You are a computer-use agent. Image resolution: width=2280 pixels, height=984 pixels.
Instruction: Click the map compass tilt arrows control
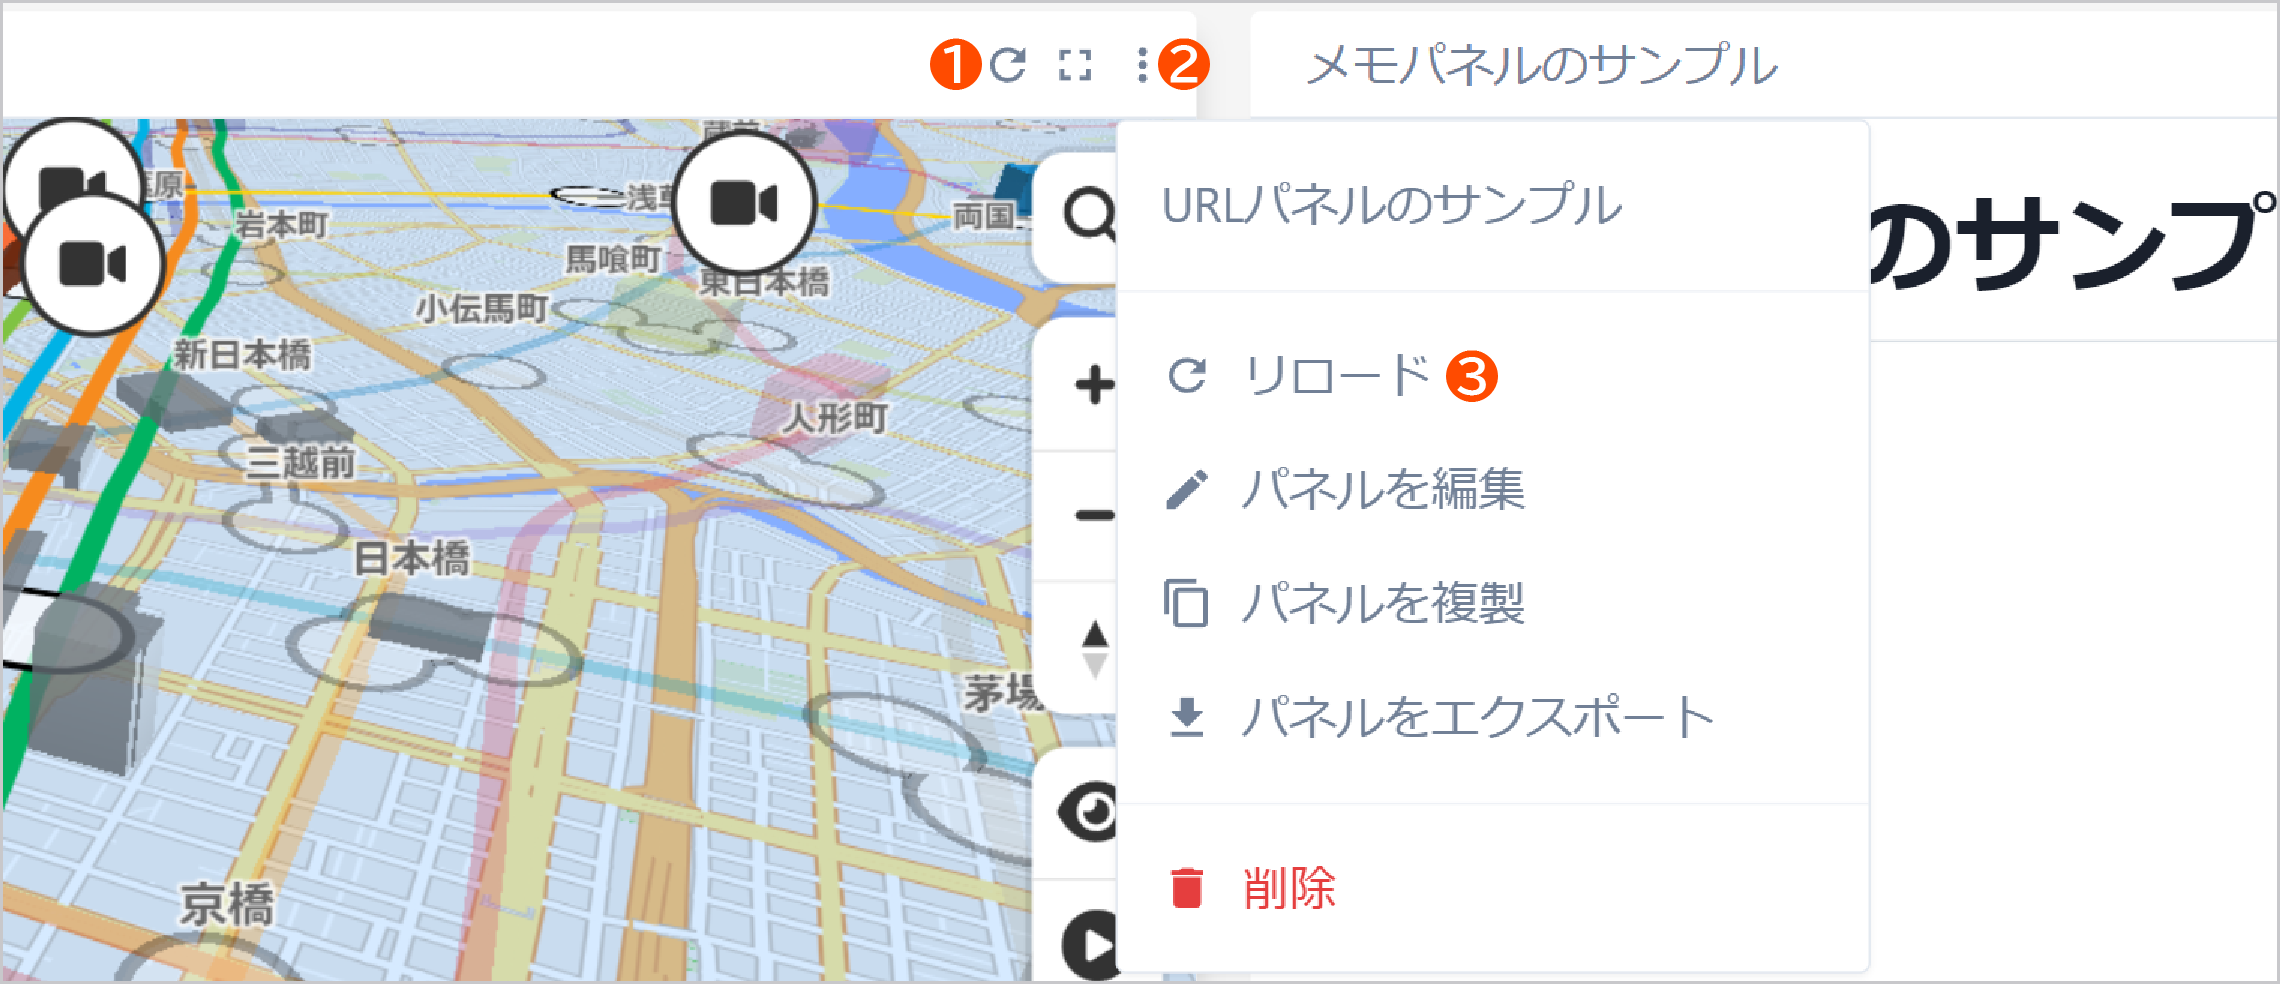tap(1095, 649)
